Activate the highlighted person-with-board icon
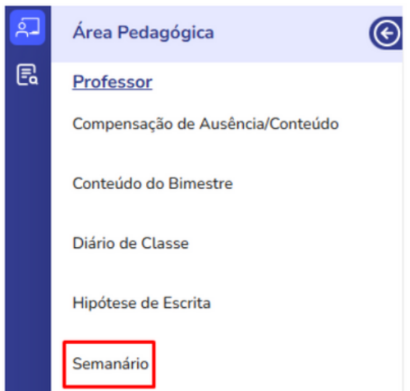 (27, 28)
